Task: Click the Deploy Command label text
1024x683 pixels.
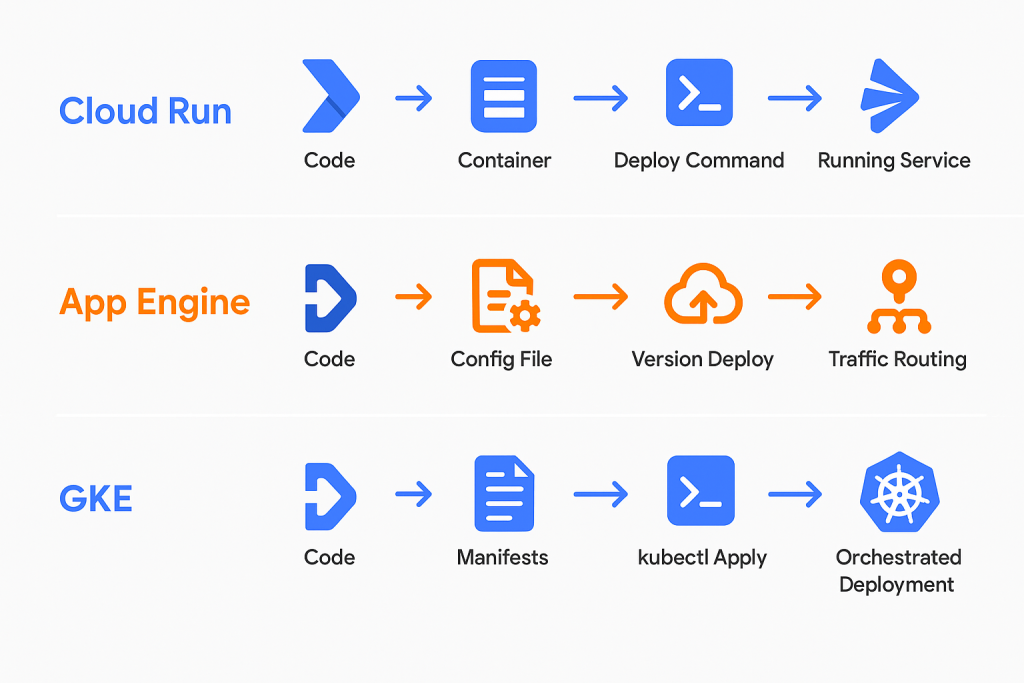Action: point(699,160)
